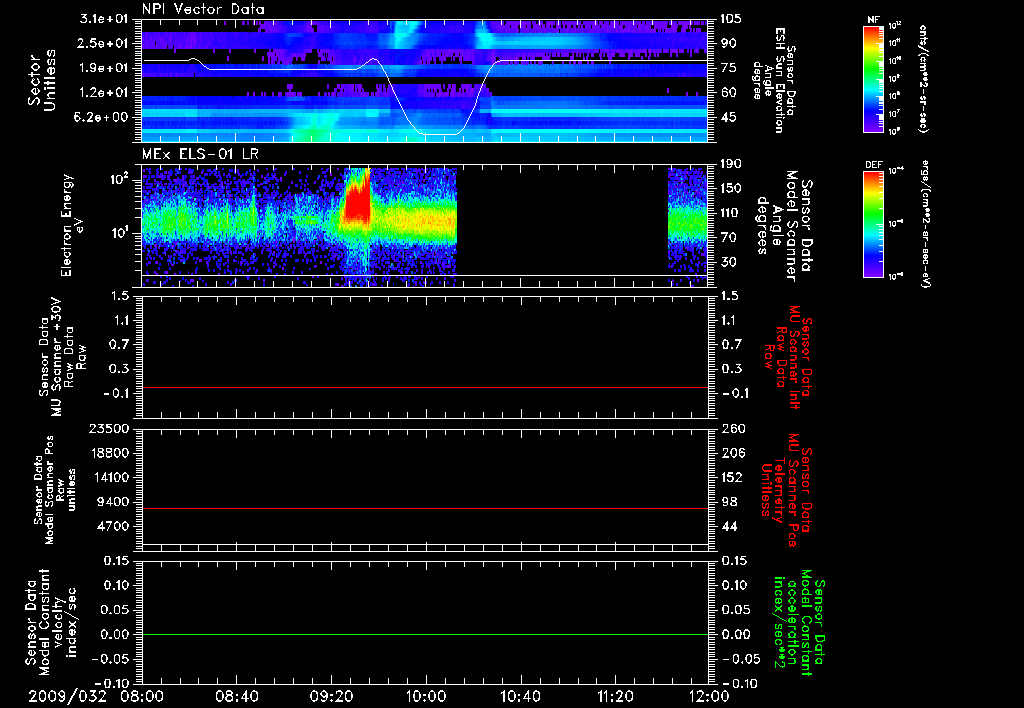Click the red electron burst in ELS spectrogram
1024x708 pixels.
357,198
